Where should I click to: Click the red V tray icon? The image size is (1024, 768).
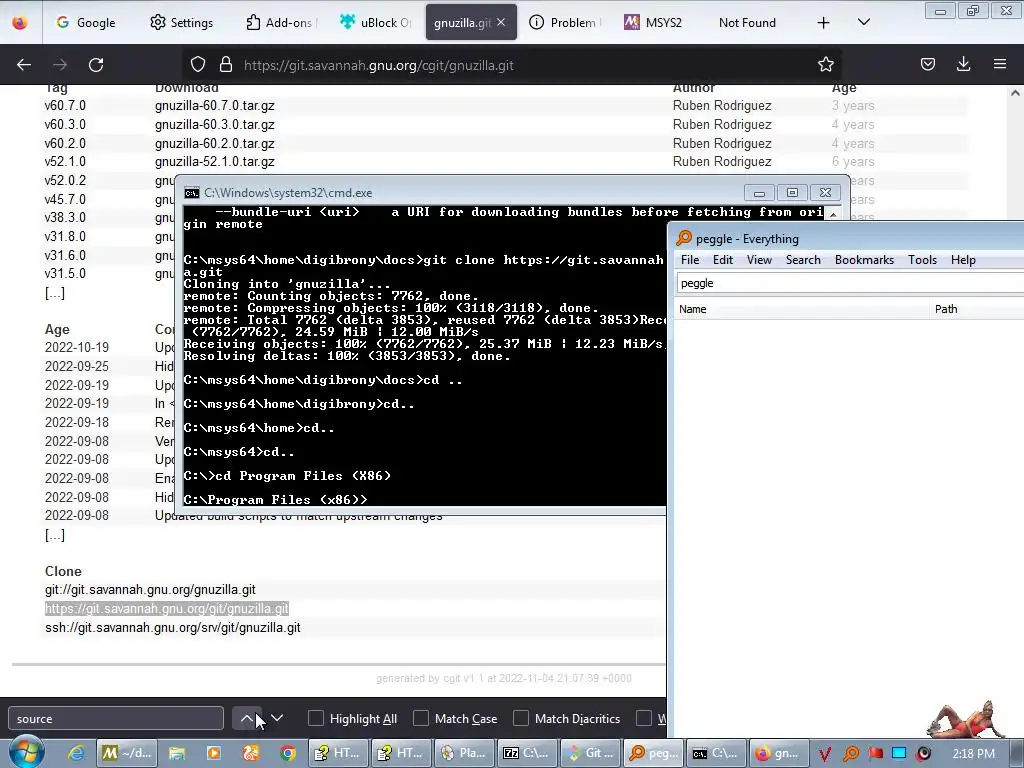pyautogui.click(x=825, y=754)
